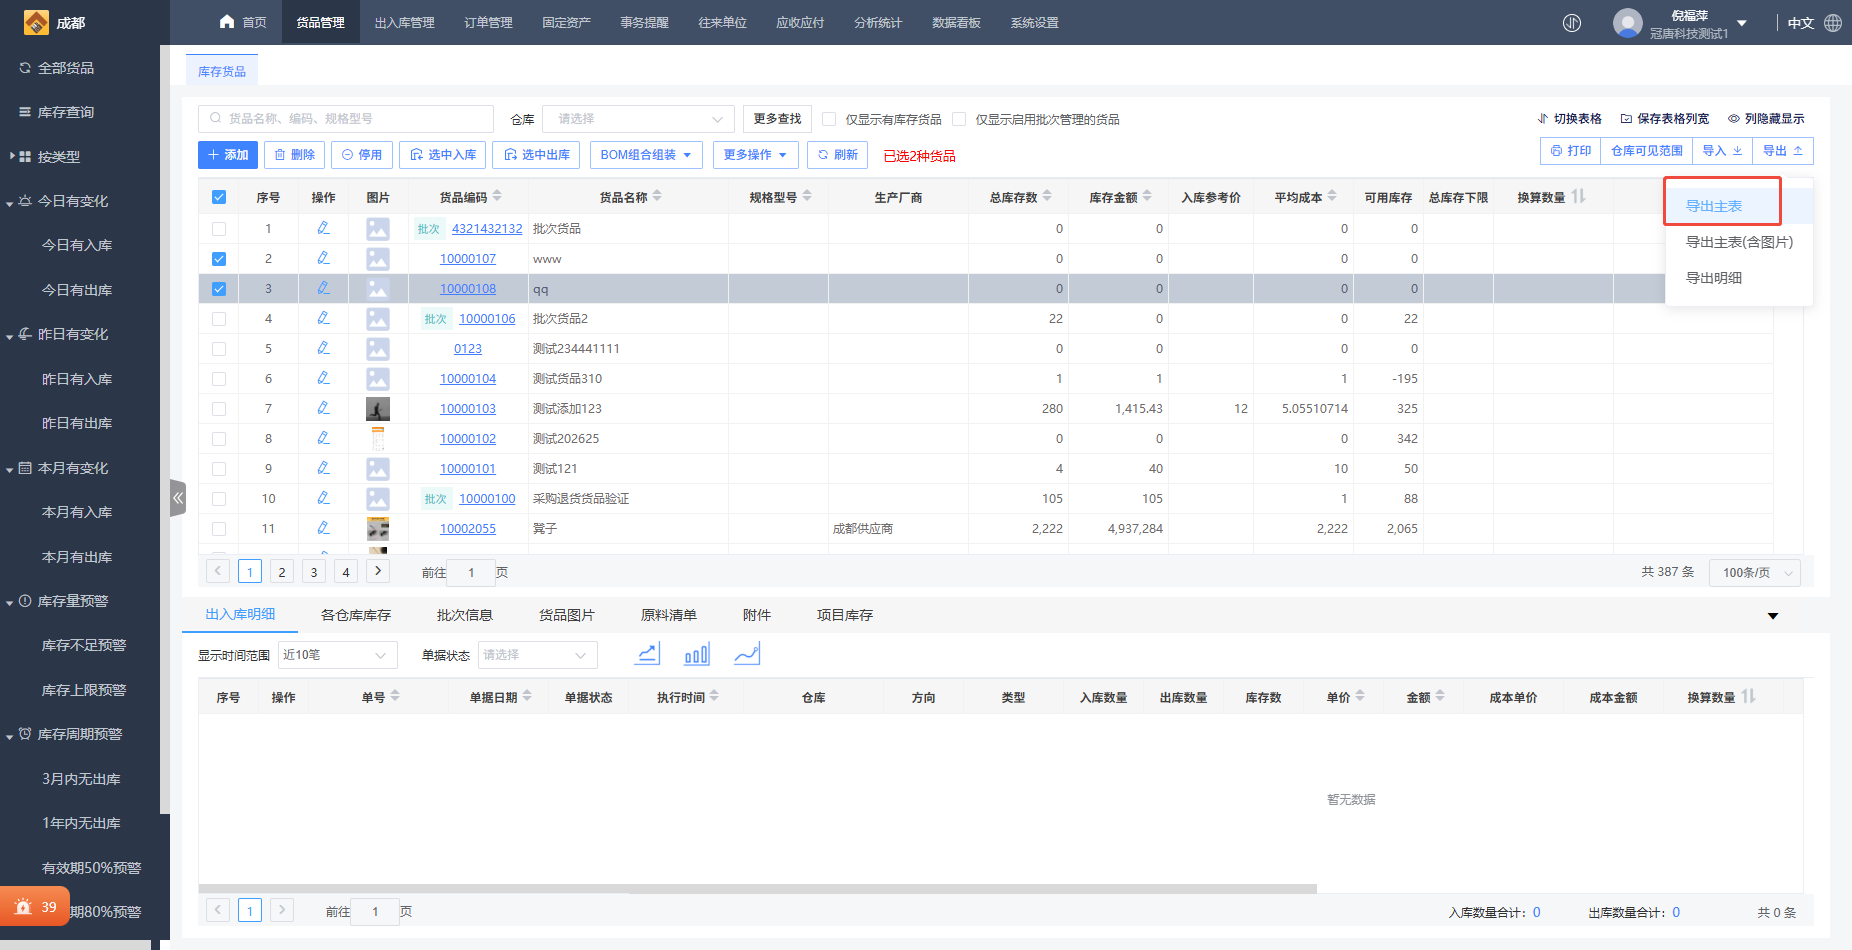Select 导出明细 from the export menu
The image size is (1852, 950).
(1714, 278)
